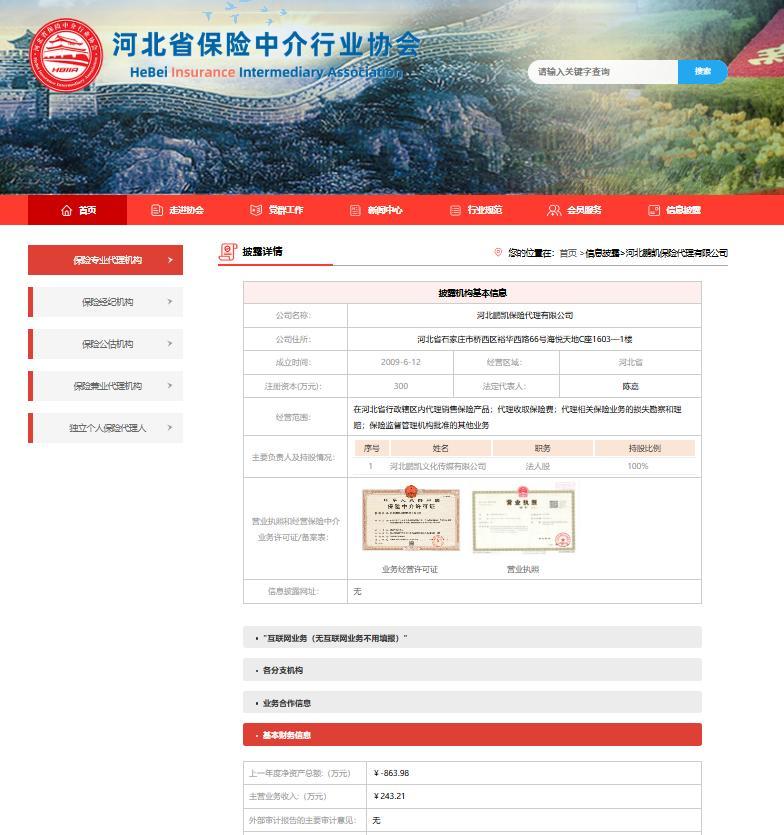Click the people icon beside 会员服务
Viewport: 784px width, 835px height.
click(x=554, y=210)
